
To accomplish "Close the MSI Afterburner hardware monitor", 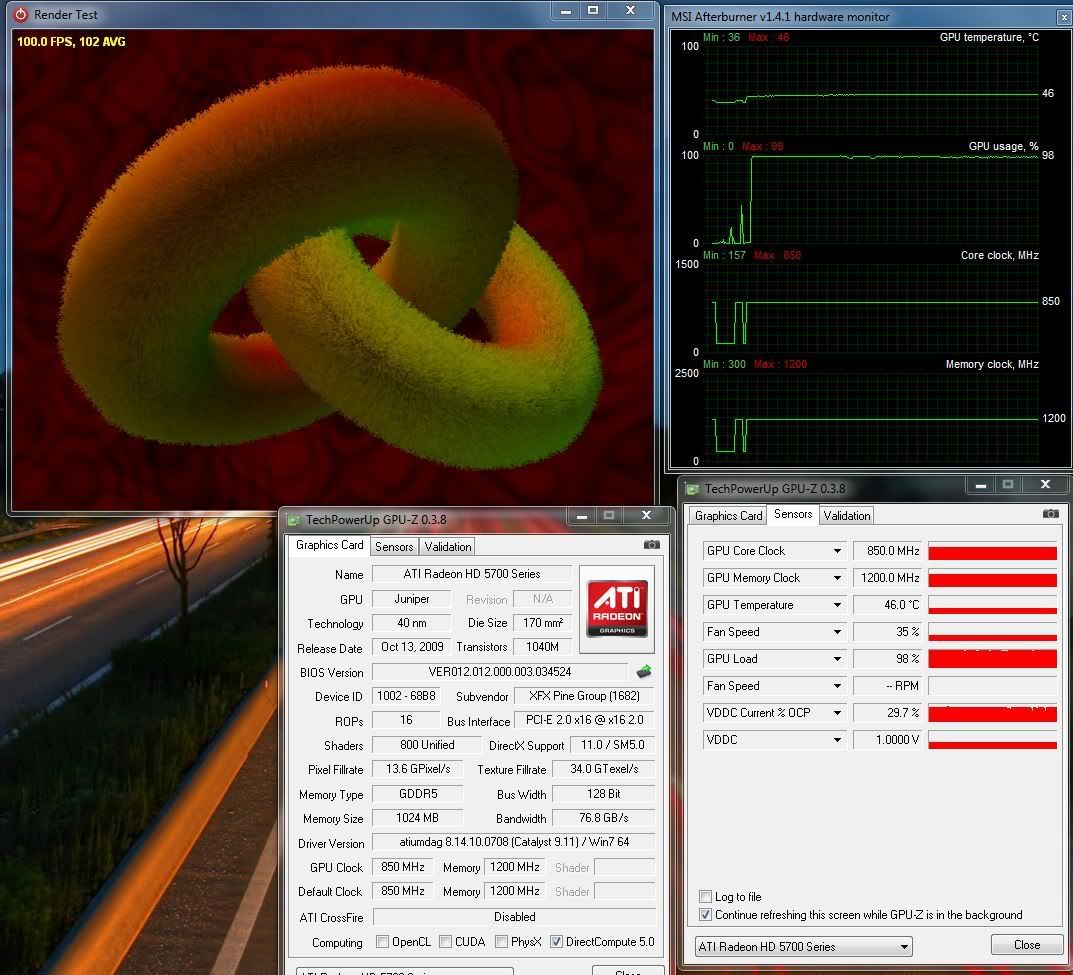I will (x=1065, y=18).
